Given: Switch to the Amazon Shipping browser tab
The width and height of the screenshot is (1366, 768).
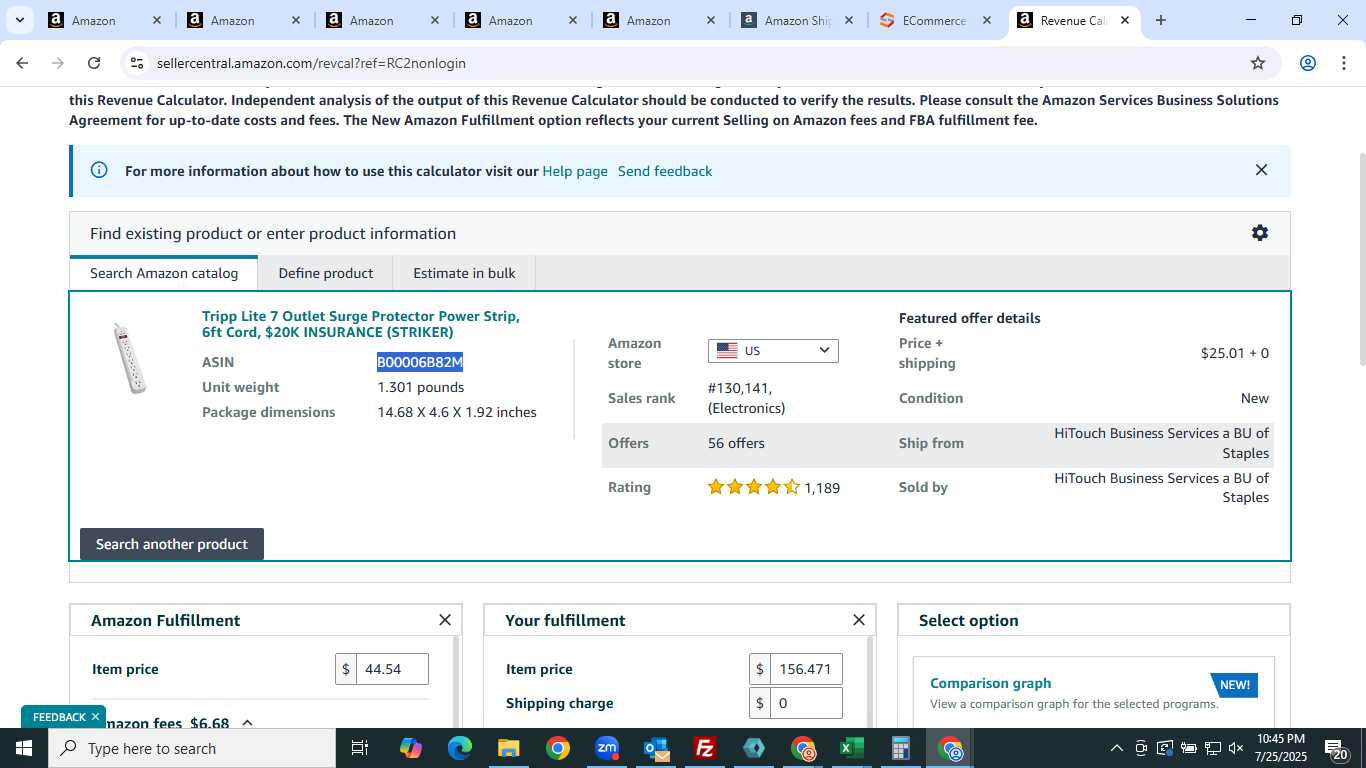Looking at the screenshot, I should point(797,20).
